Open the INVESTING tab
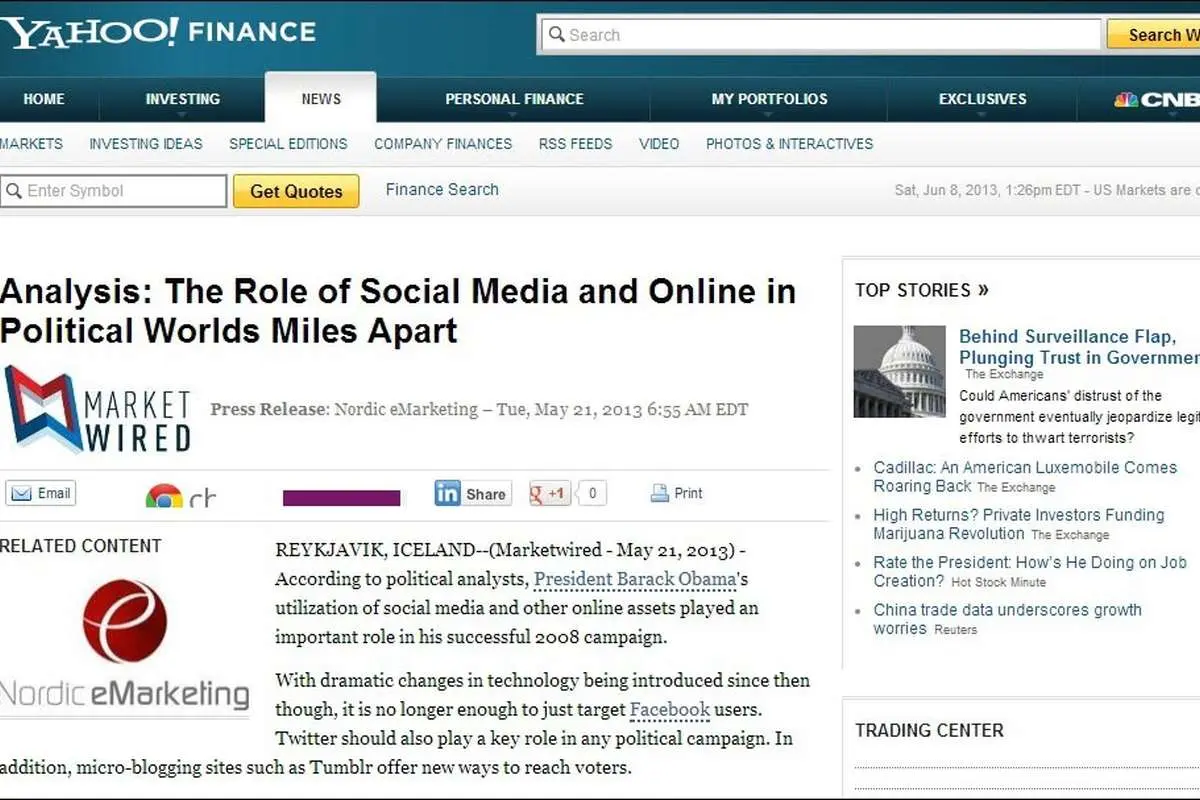The width and height of the screenshot is (1200, 800). point(183,99)
